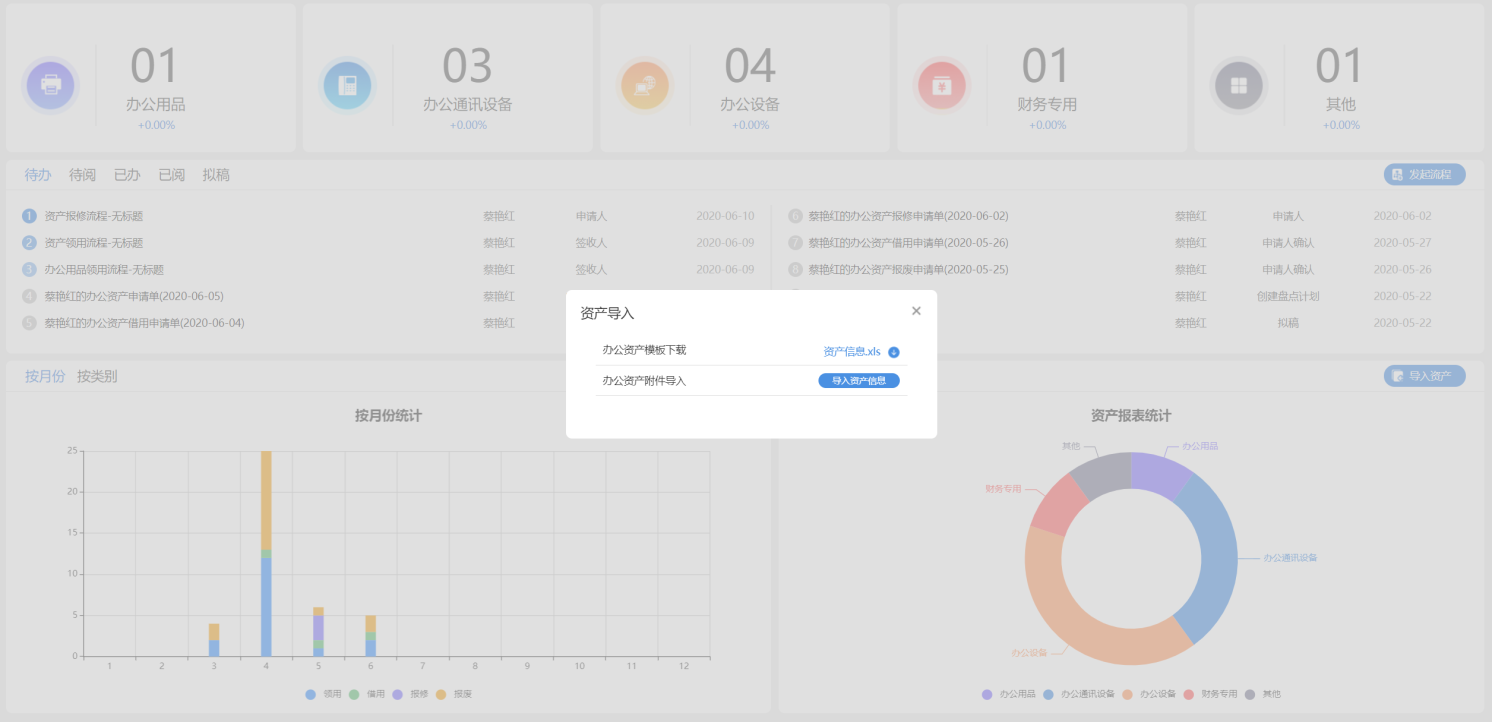Toggle 办公用品 legend under donut chart
Image resolution: width=1492 pixels, height=722 pixels.
pos(1008,694)
